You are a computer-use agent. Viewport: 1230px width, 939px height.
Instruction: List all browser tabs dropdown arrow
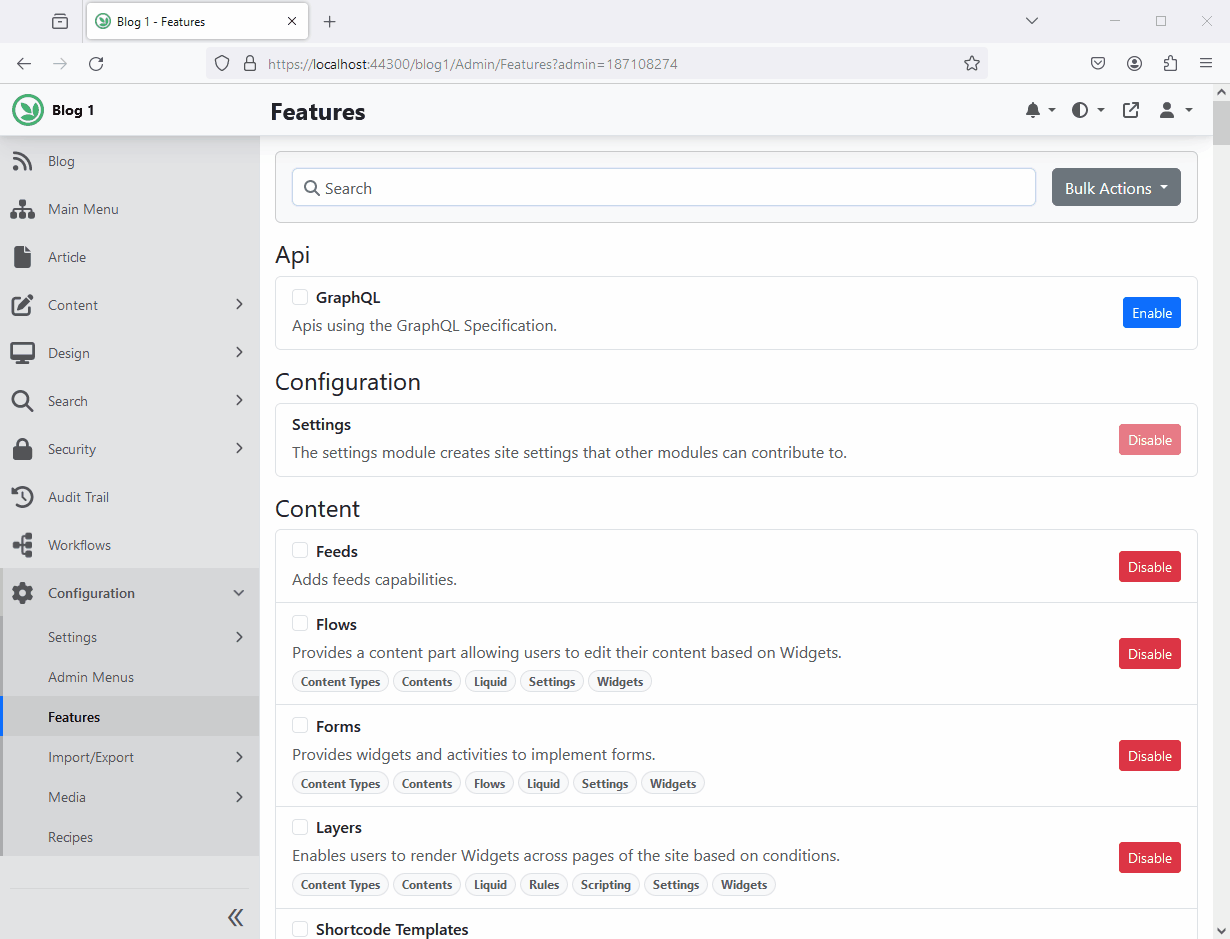click(1032, 21)
